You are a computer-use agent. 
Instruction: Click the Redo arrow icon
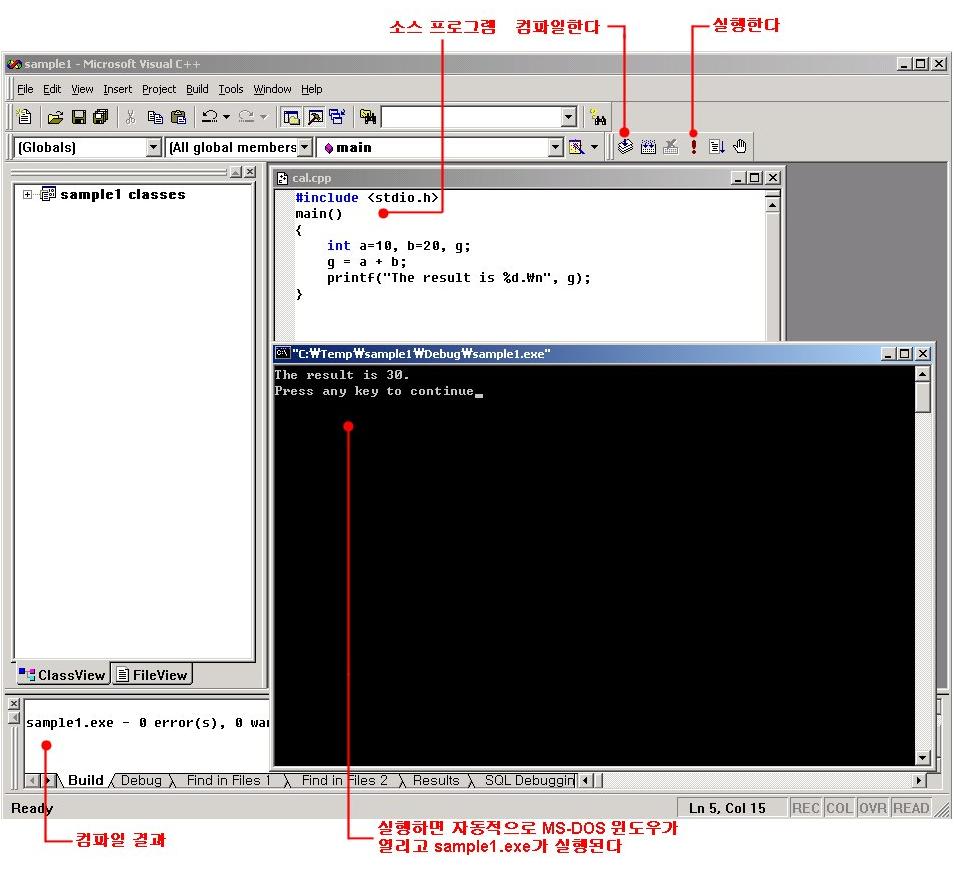point(246,117)
